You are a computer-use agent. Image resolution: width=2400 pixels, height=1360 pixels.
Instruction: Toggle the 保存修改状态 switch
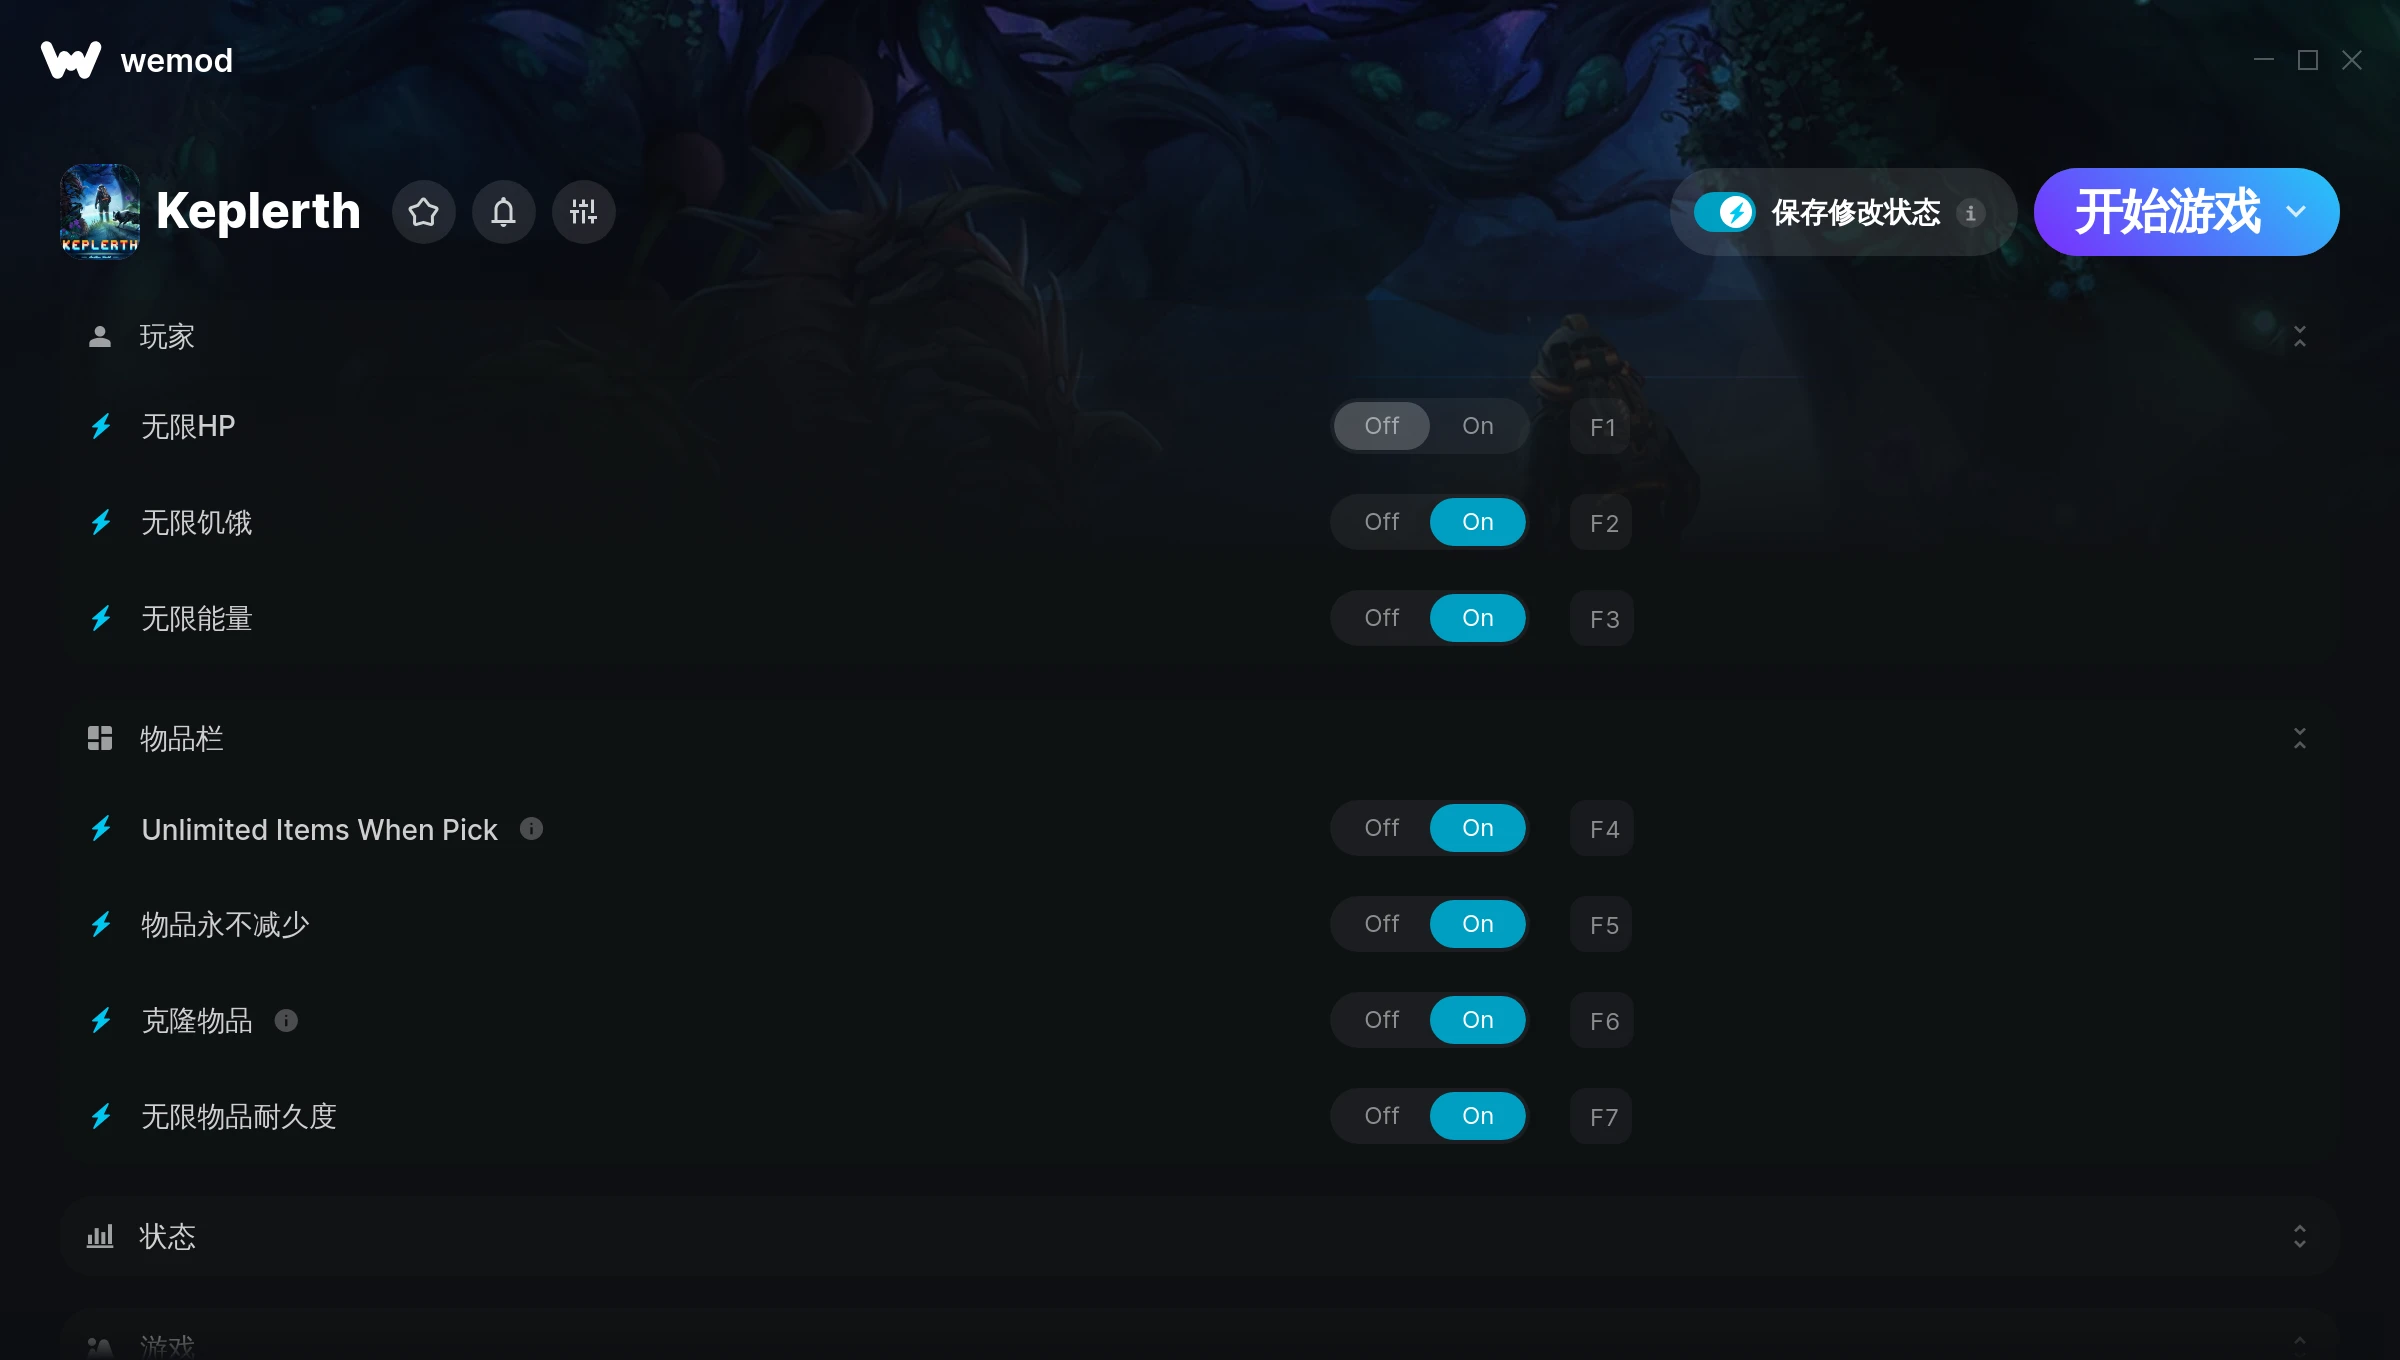1724,212
